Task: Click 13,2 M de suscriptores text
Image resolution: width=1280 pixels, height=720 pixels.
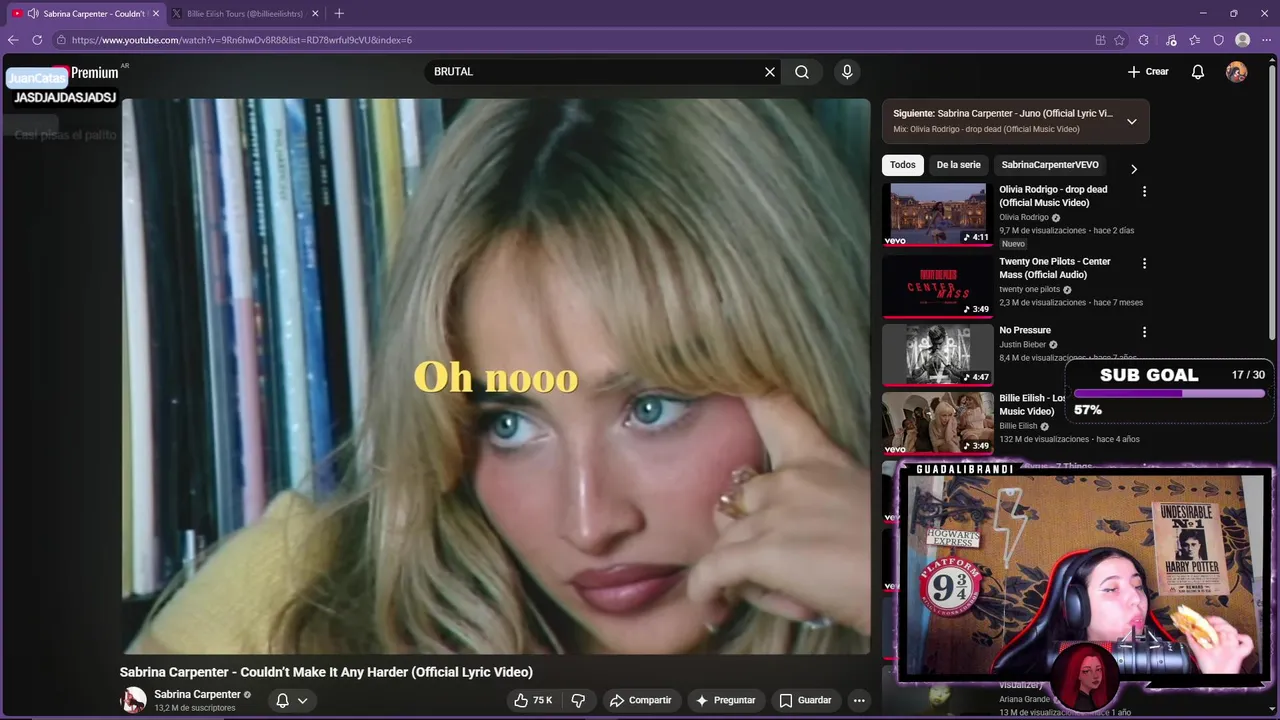Action: tap(195, 708)
